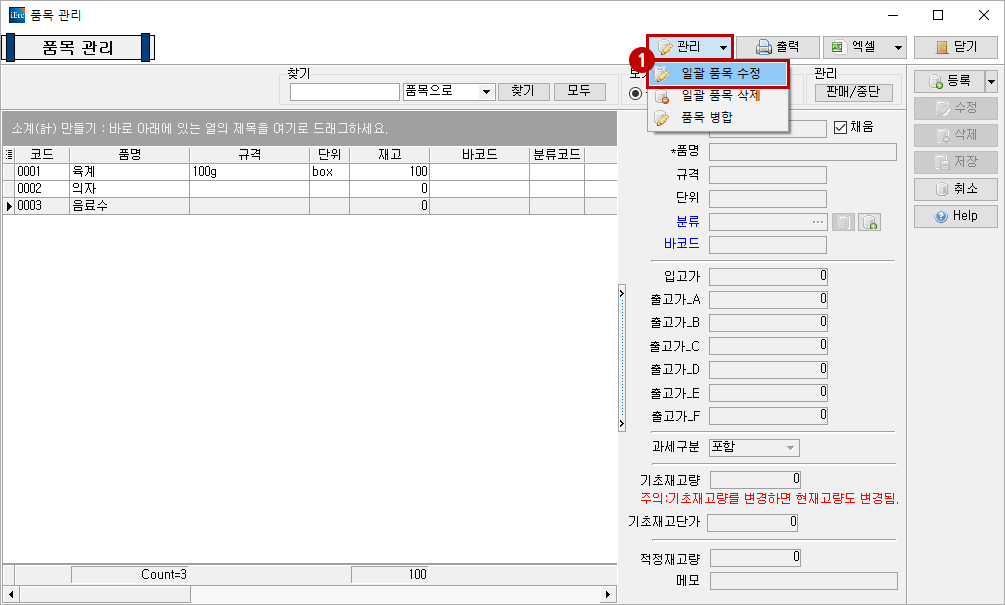
Task: Open the 엑셀 dropdown arrow
Action: click(898, 47)
